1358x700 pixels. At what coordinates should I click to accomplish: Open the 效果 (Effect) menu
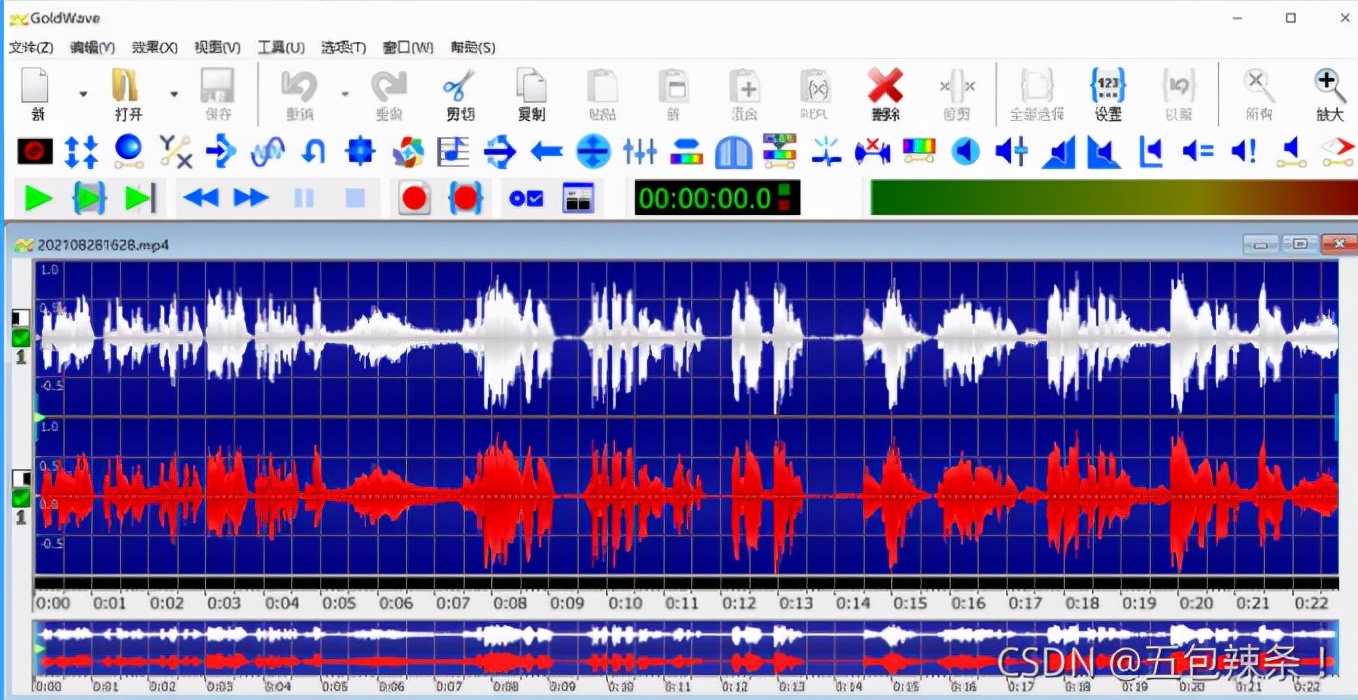pyautogui.click(x=155, y=47)
